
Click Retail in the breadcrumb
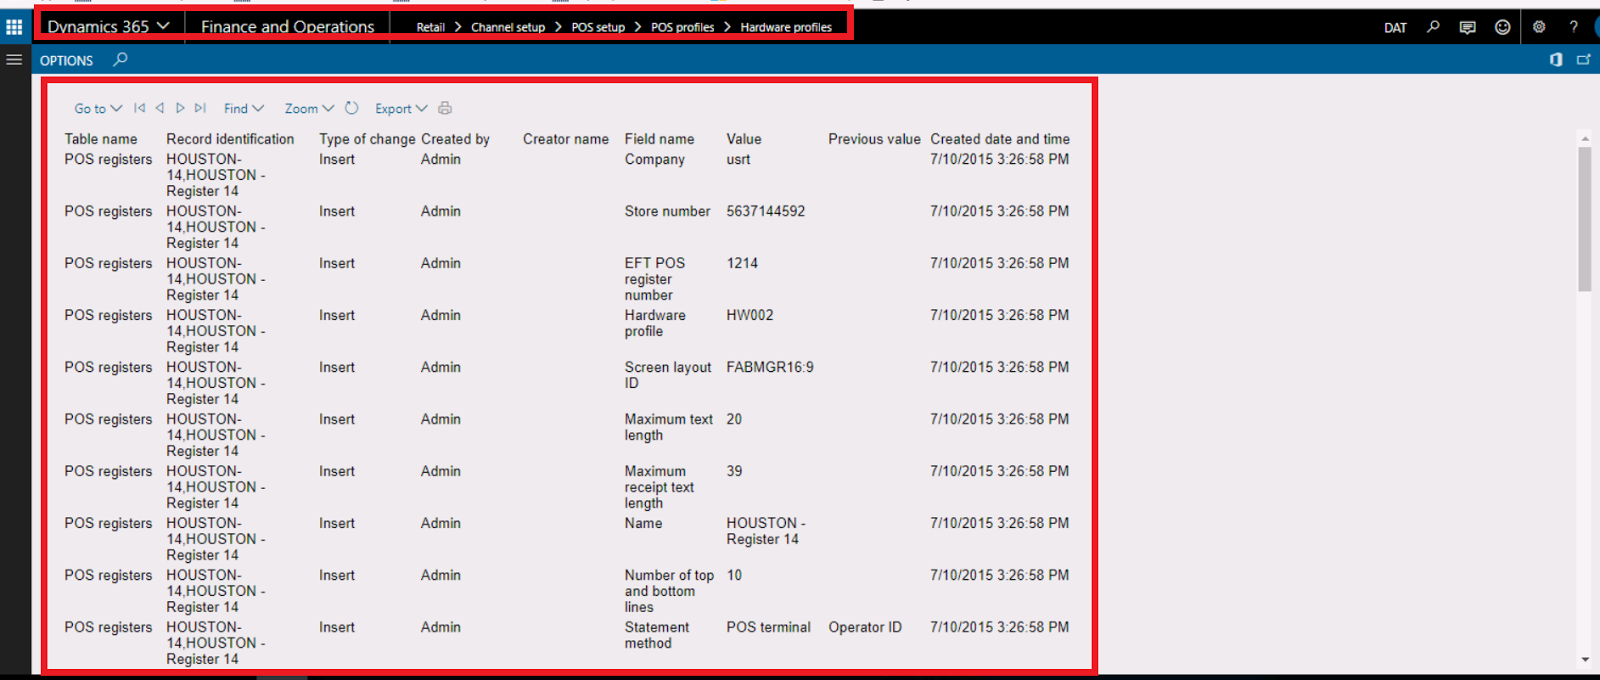[x=430, y=27]
